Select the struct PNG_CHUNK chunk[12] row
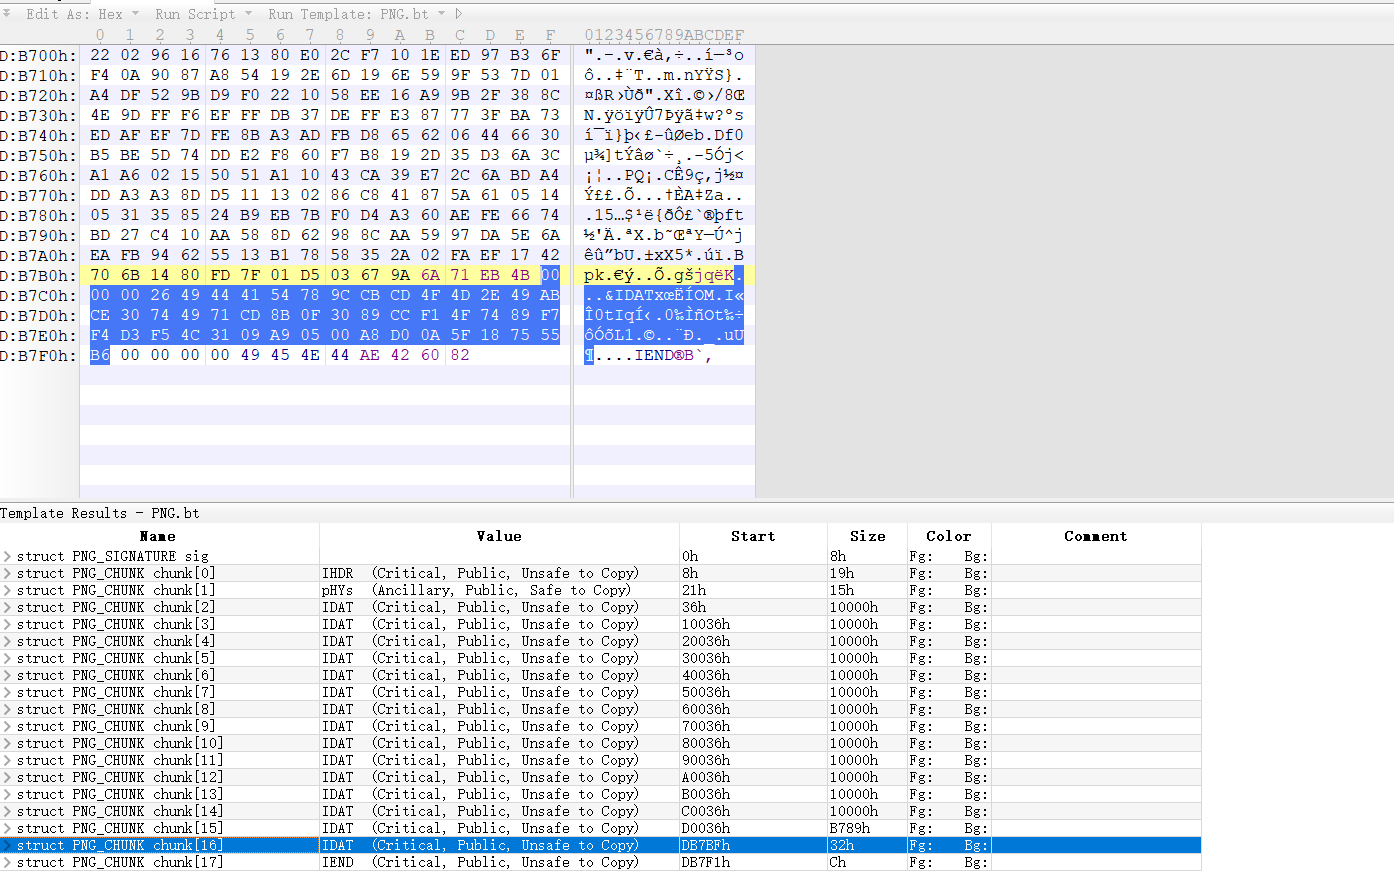1394x877 pixels. [600, 778]
